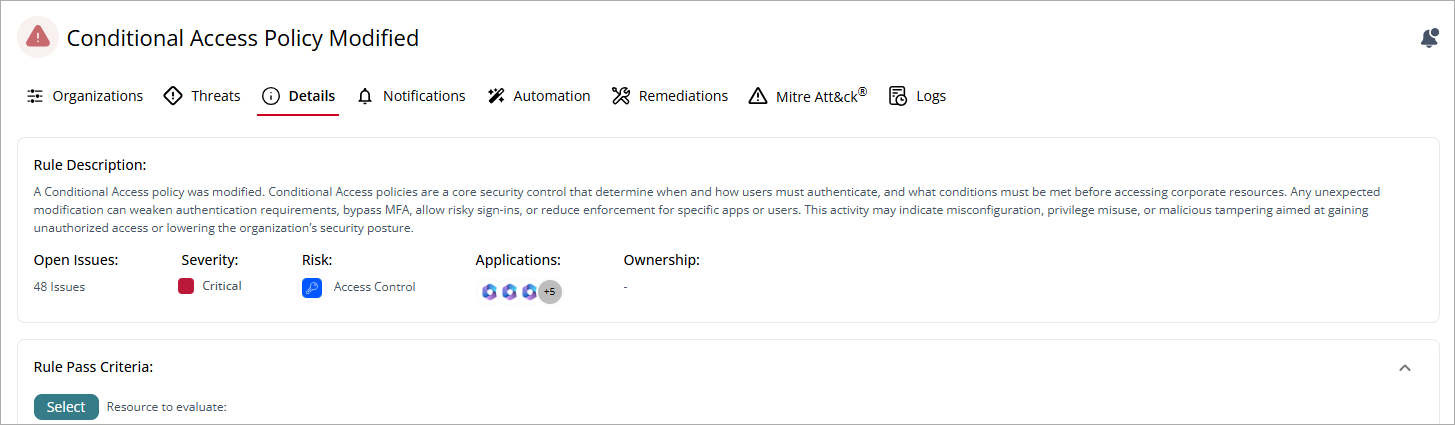Viewport: 1455px width, 425px height.
Task: Click the Logs document icon
Action: pyautogui.click(x=898, y=96)
